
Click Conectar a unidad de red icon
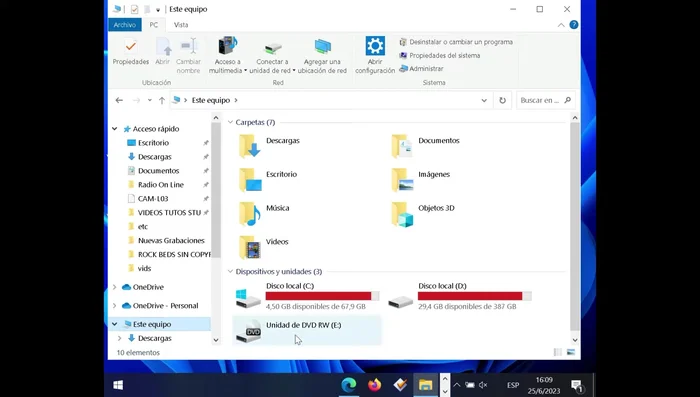click(x=272, y=47)
